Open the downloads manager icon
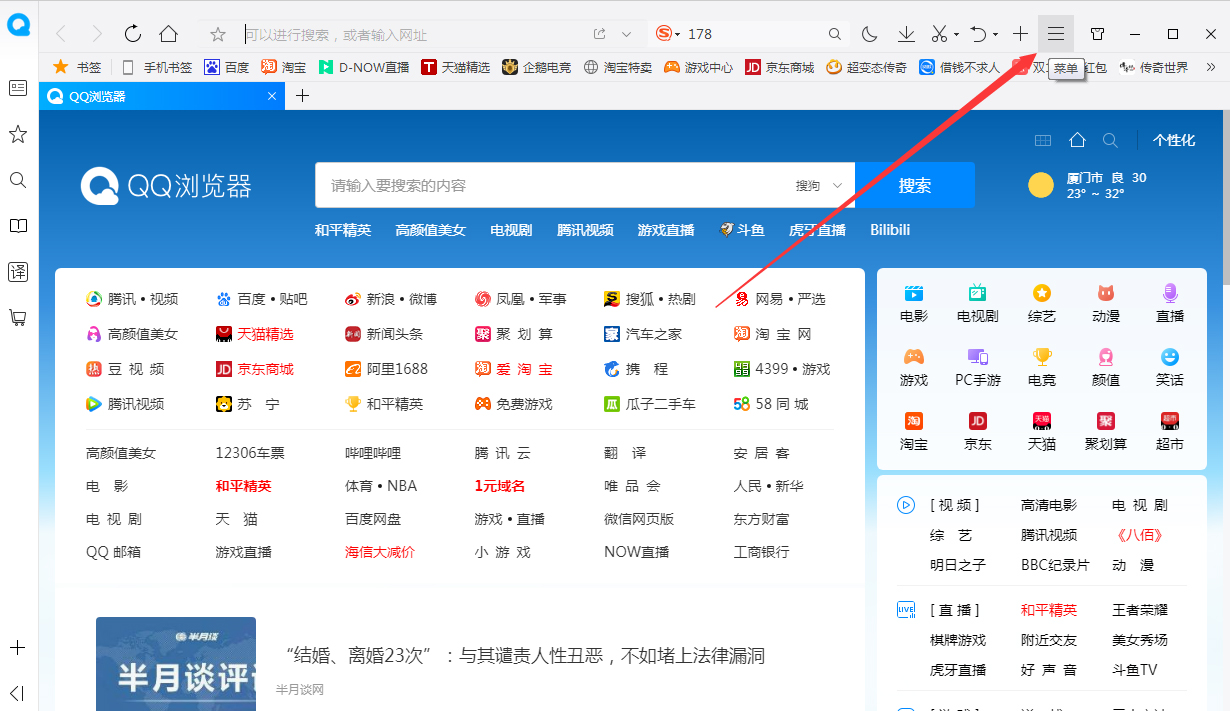The image size is (1230, 711). pos(906,33)
